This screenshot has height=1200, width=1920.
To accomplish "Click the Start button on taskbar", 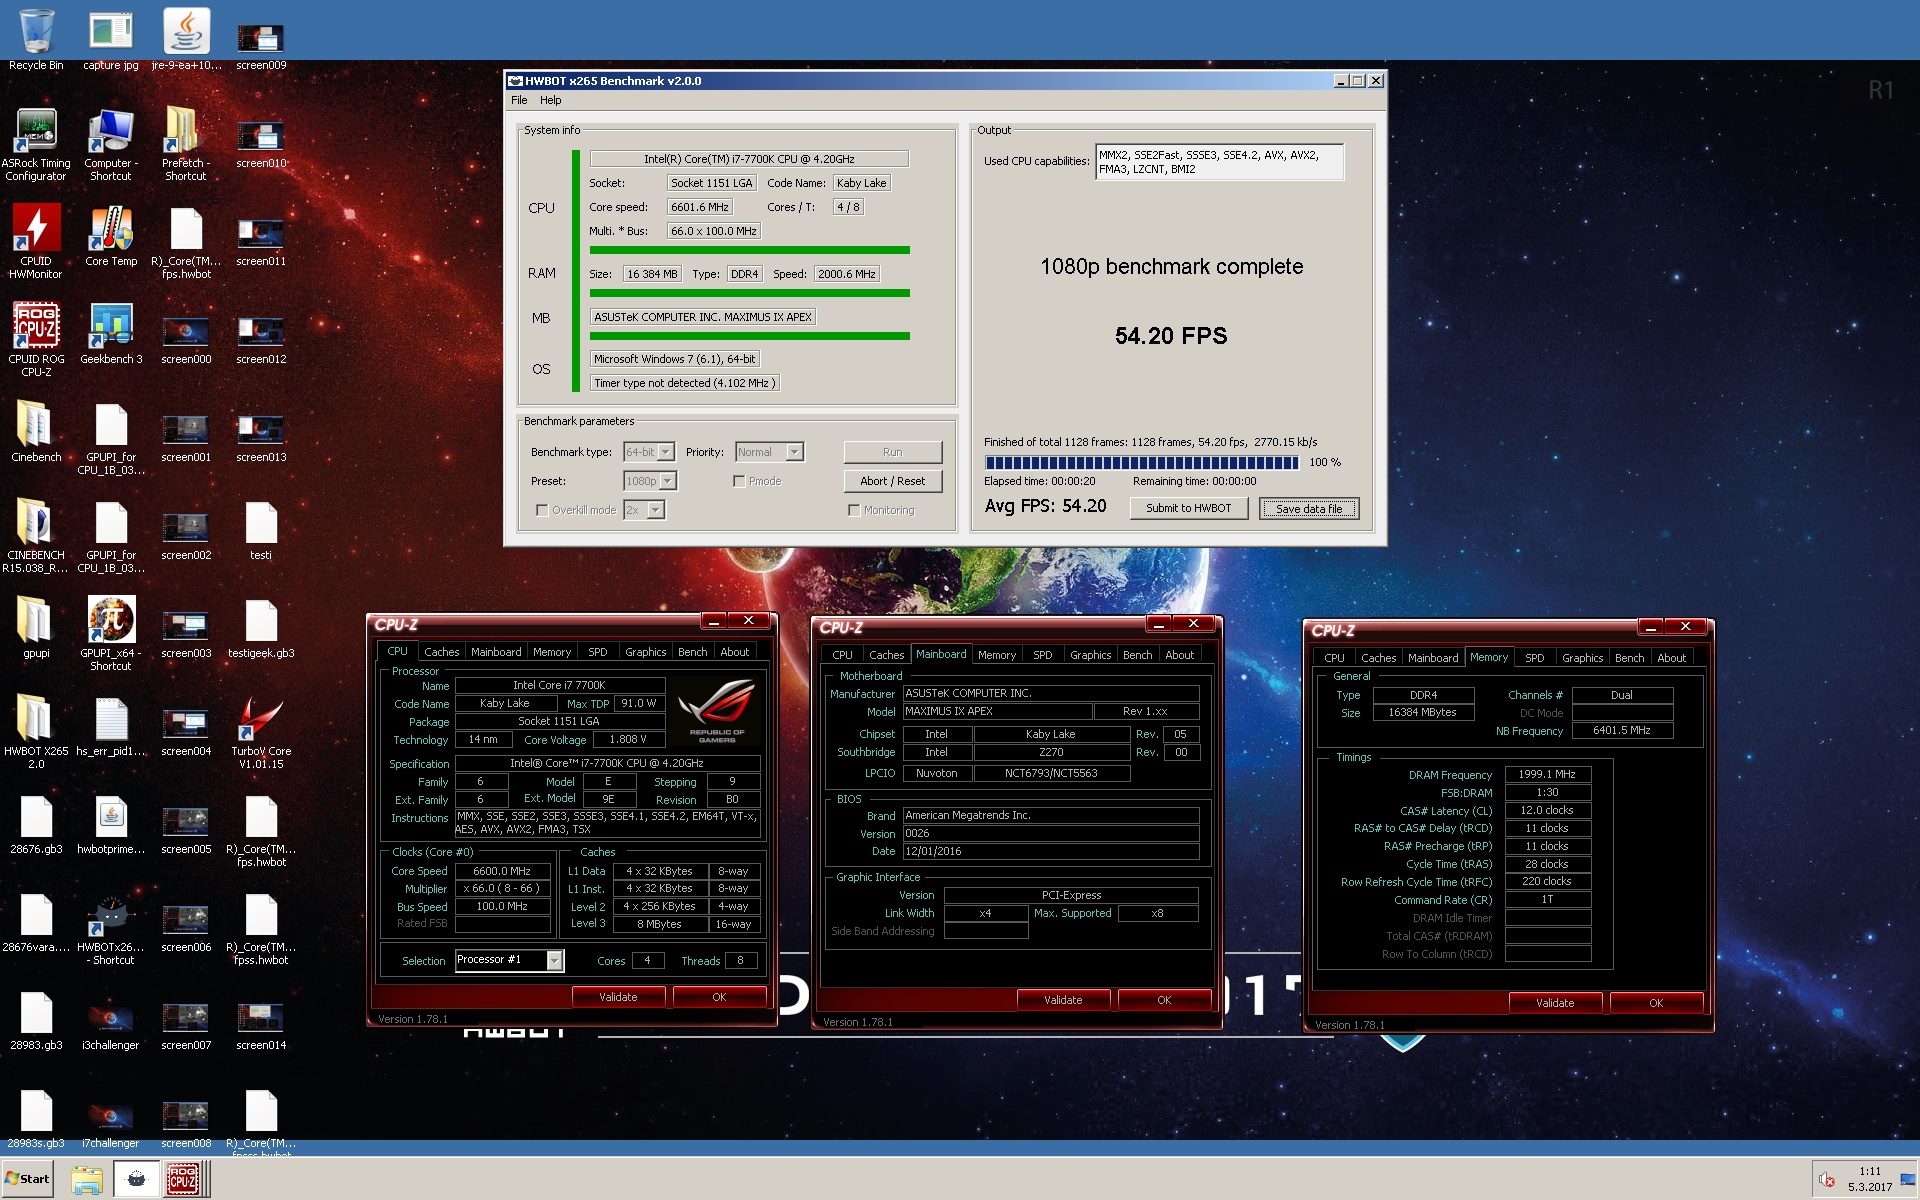I will 27,1179.
